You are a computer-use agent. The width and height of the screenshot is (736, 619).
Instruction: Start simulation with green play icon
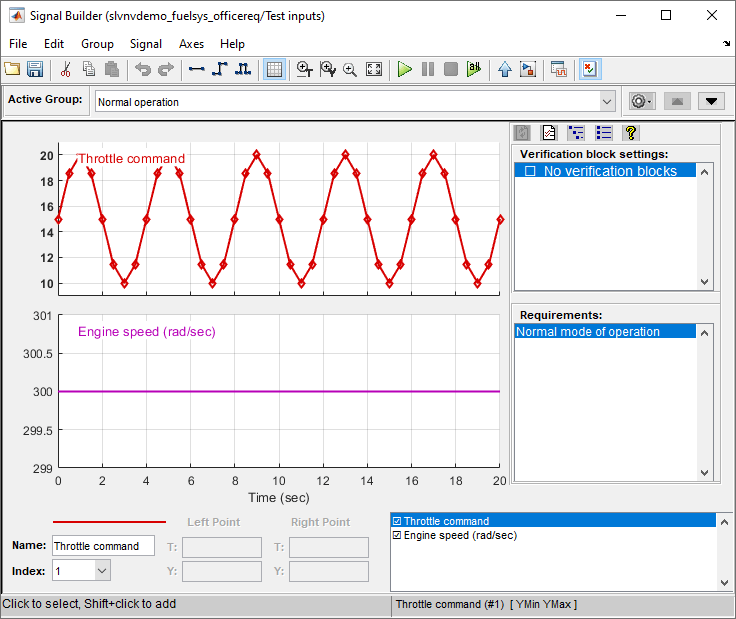point(404,69)
